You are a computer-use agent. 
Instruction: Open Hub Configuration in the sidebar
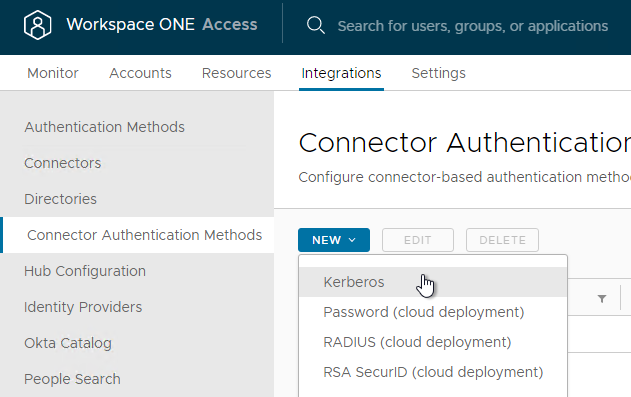(85, 271)
